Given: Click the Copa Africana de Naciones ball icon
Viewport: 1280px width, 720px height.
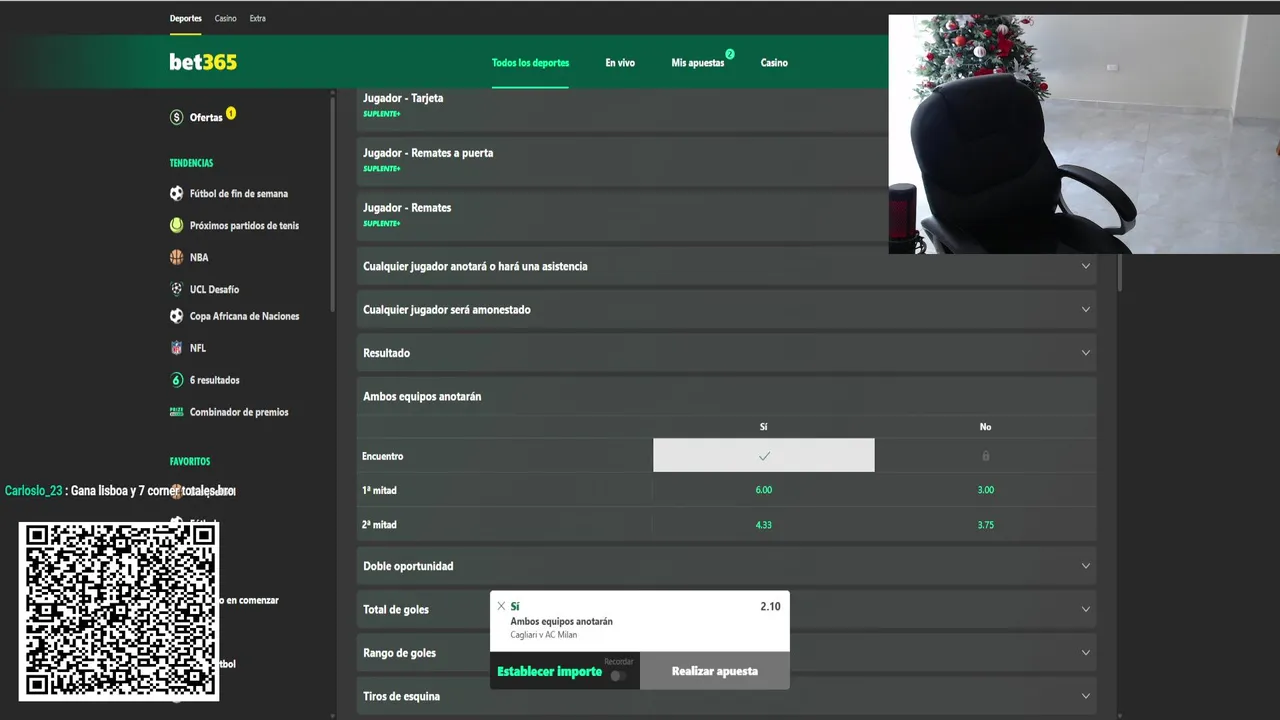Looking at the screenshot, I should click(x=177, y=316).
